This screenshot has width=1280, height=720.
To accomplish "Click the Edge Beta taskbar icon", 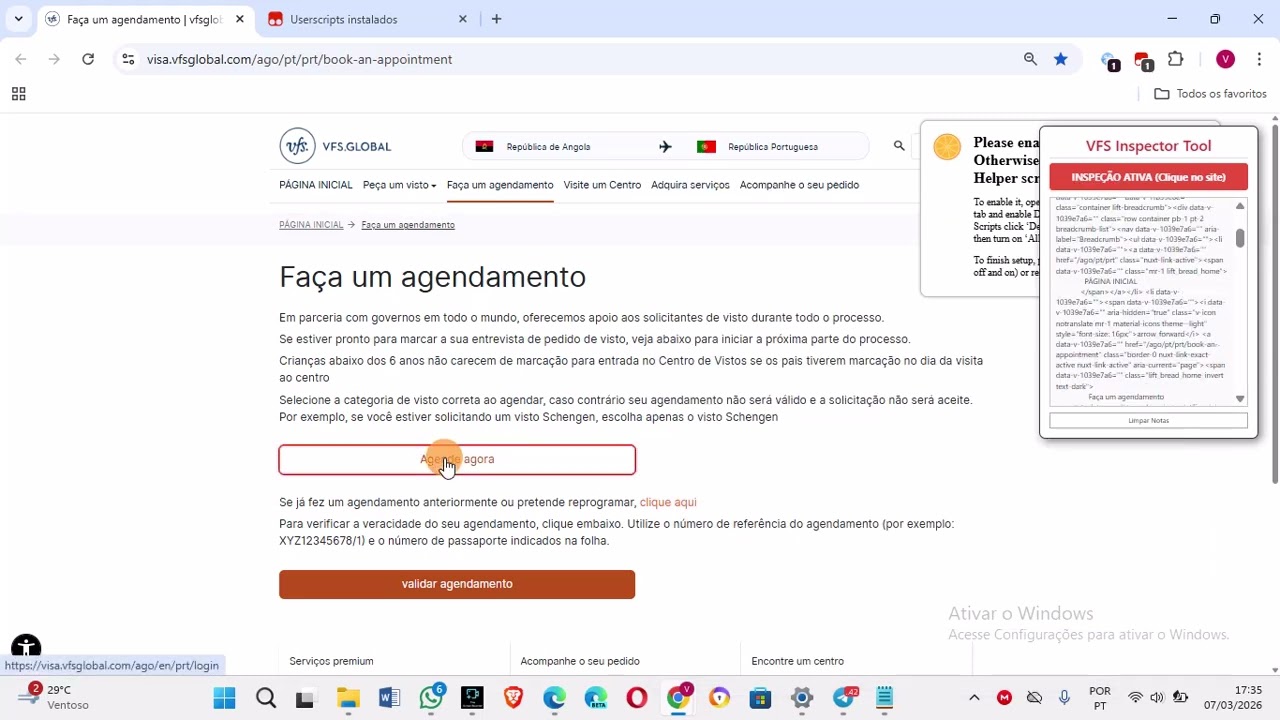I will pyautogui.click(x=596, y=698).
